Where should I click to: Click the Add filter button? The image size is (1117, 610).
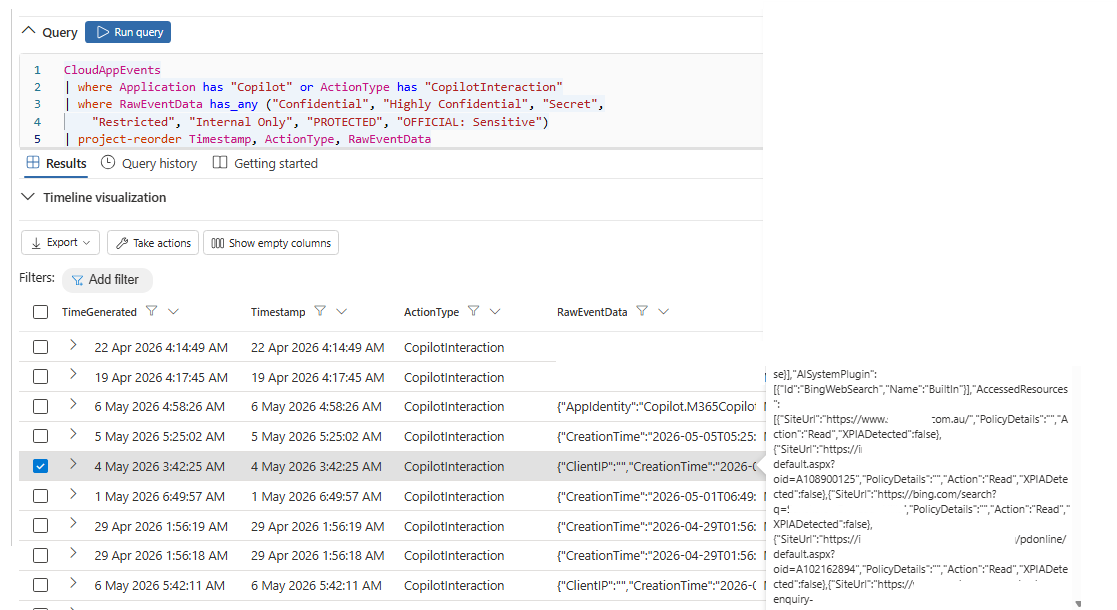(x=107, y=279)
